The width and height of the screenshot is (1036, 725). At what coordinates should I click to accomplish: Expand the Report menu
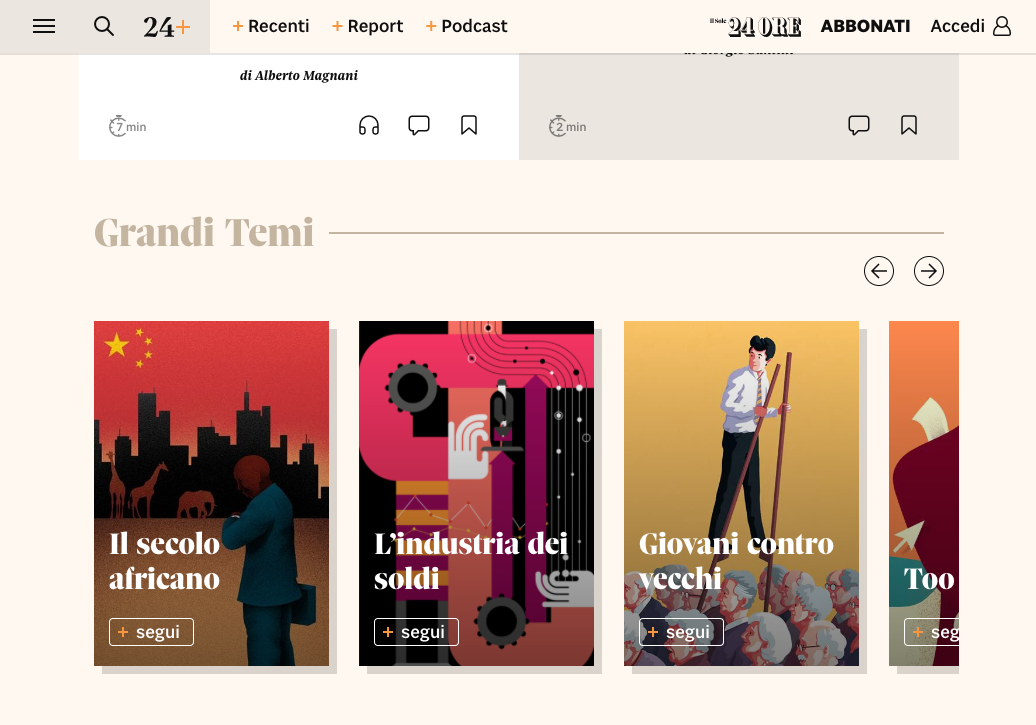click(x=367, y=27)
